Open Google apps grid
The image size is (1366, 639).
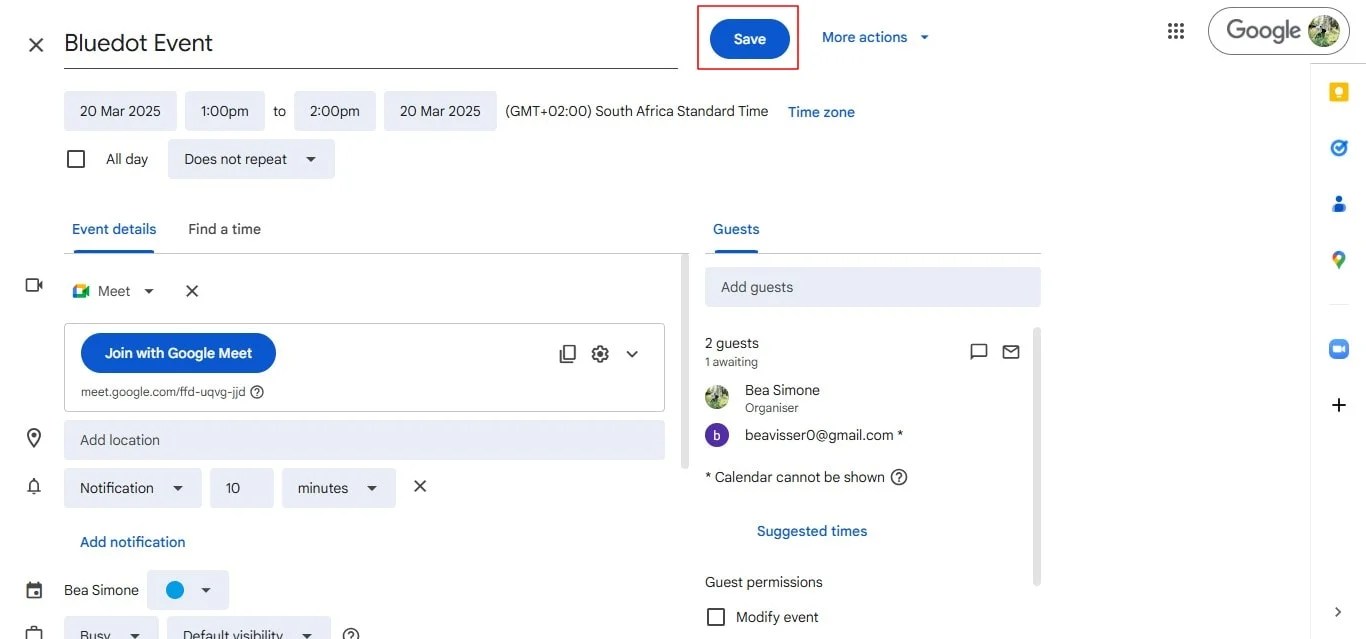tap(1176, 31)
